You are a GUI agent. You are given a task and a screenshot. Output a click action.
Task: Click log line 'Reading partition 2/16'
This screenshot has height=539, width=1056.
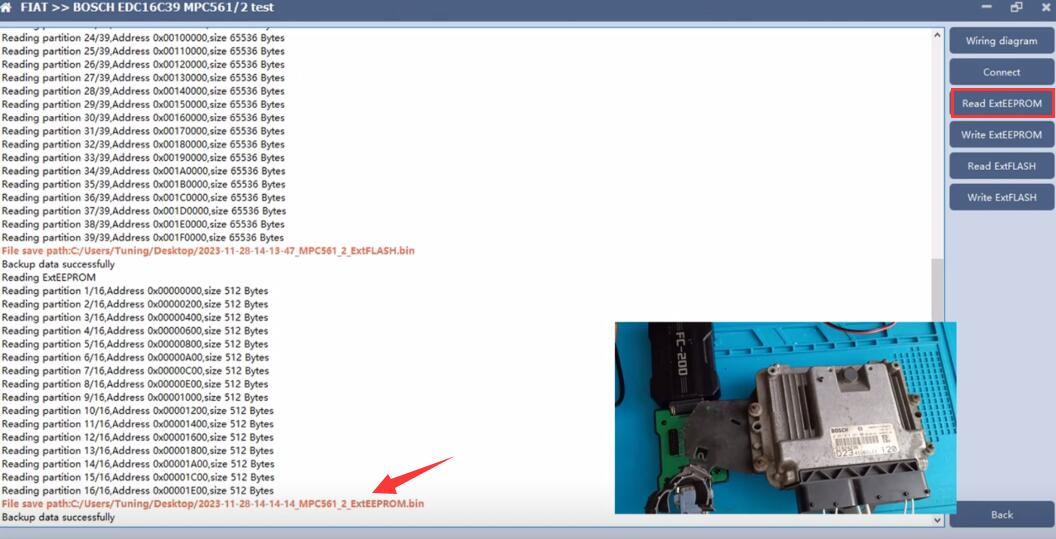coord(135,305)
